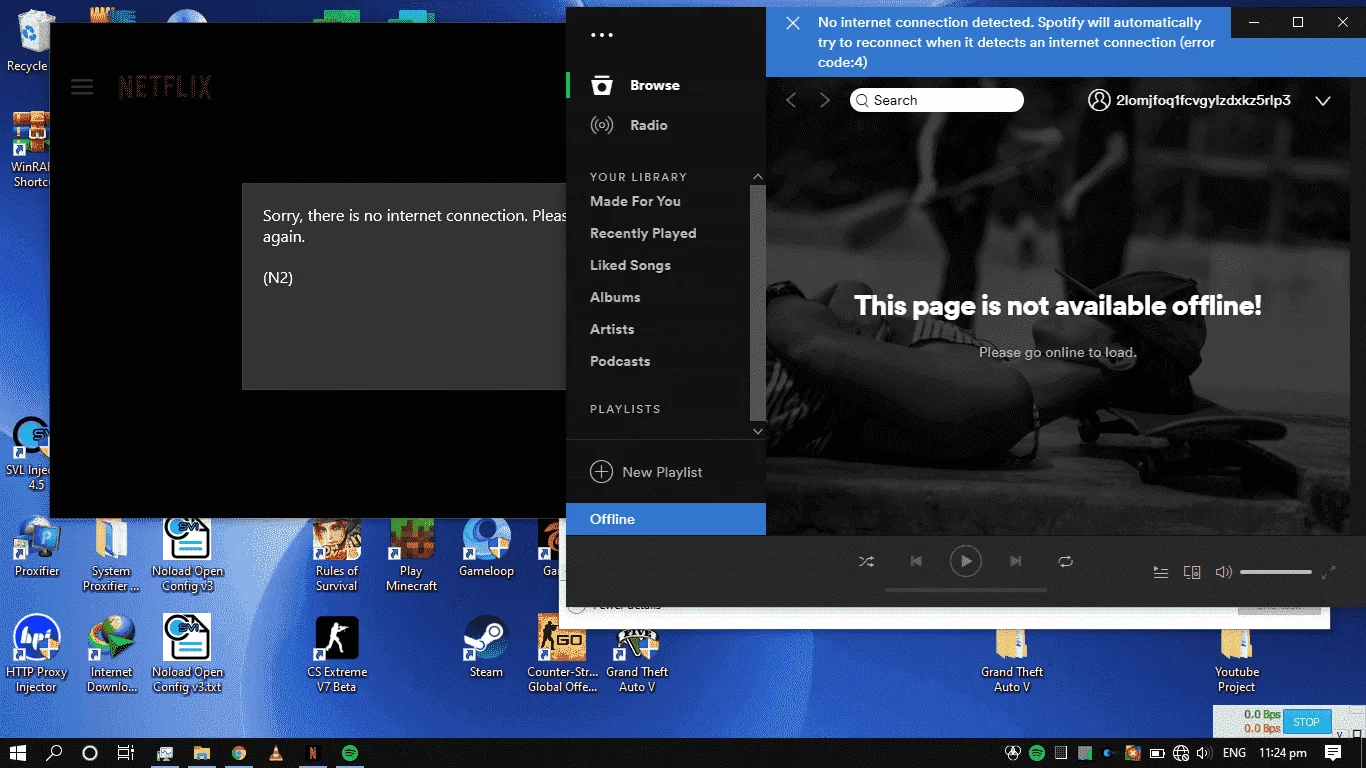Viewport: 1366px width, 768px height.
Task: Select the Grand Theft Auto V folder
Action: click(1012, 662)
